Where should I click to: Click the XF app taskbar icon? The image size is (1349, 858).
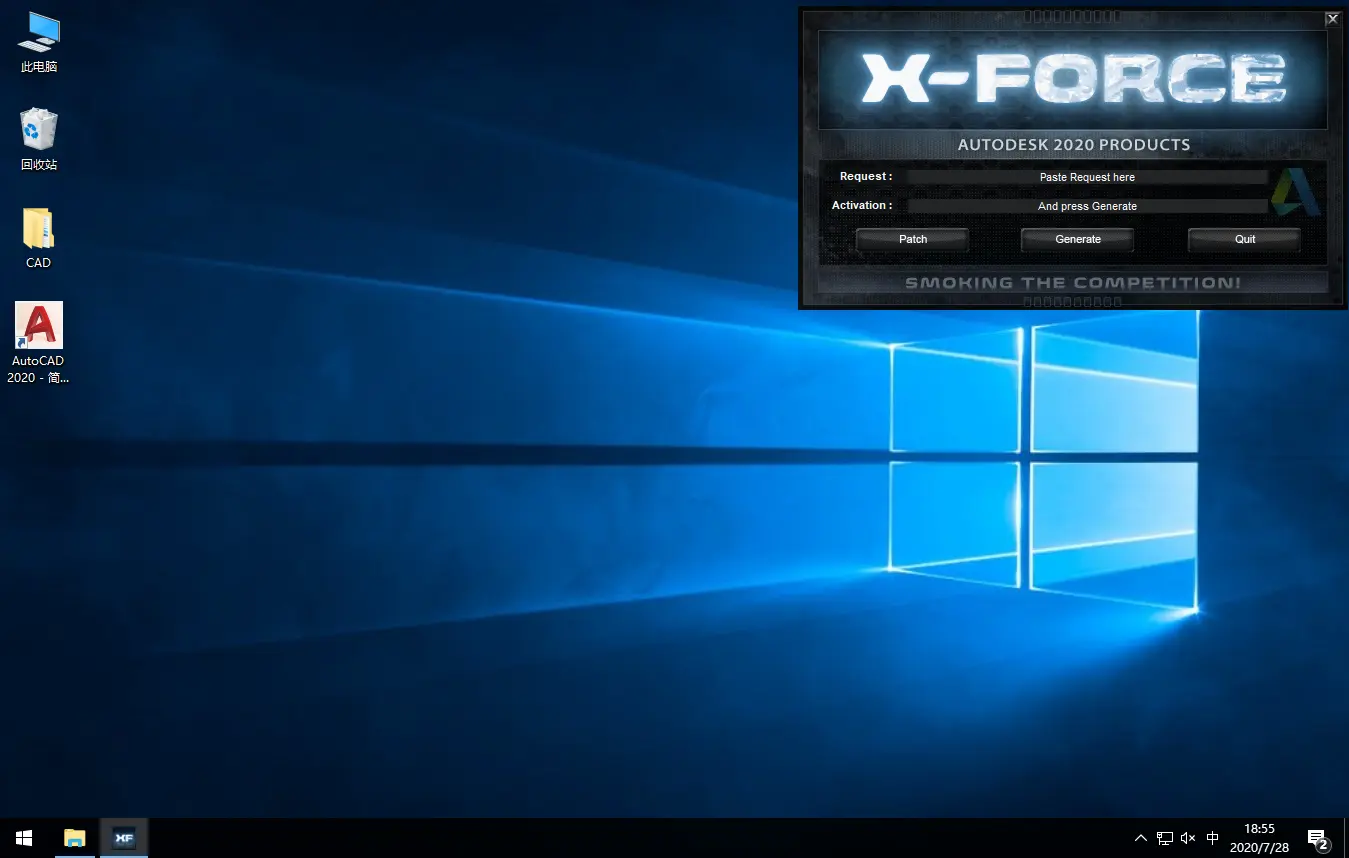click(124, 838)
